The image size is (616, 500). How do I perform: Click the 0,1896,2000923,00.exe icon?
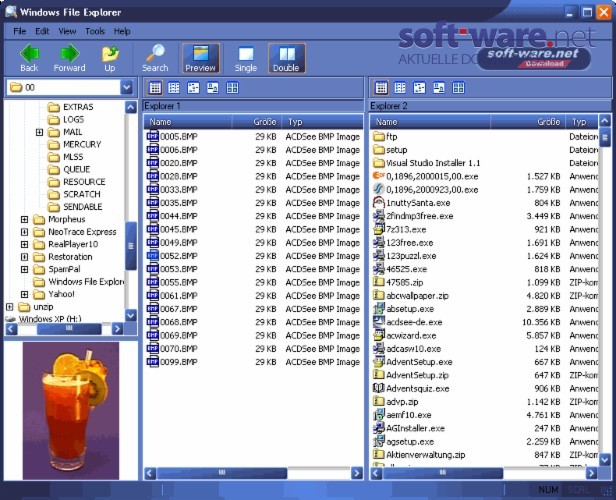click(379, 189)
